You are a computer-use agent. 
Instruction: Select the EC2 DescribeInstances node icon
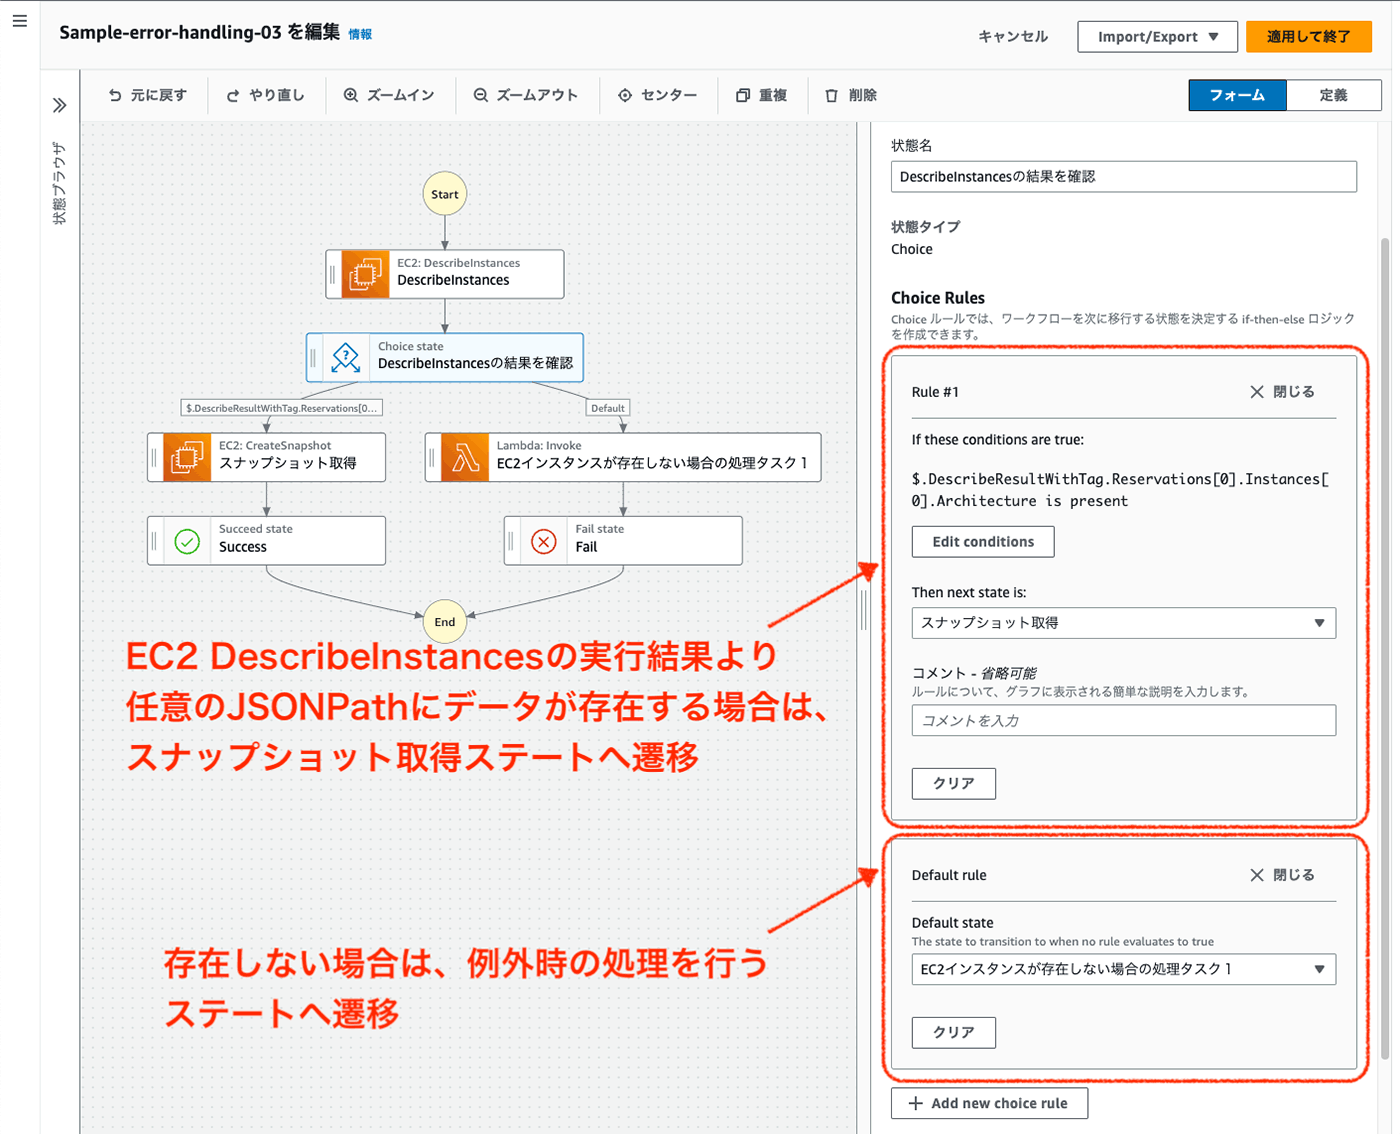pyautogui.click(x=365, y=273)
